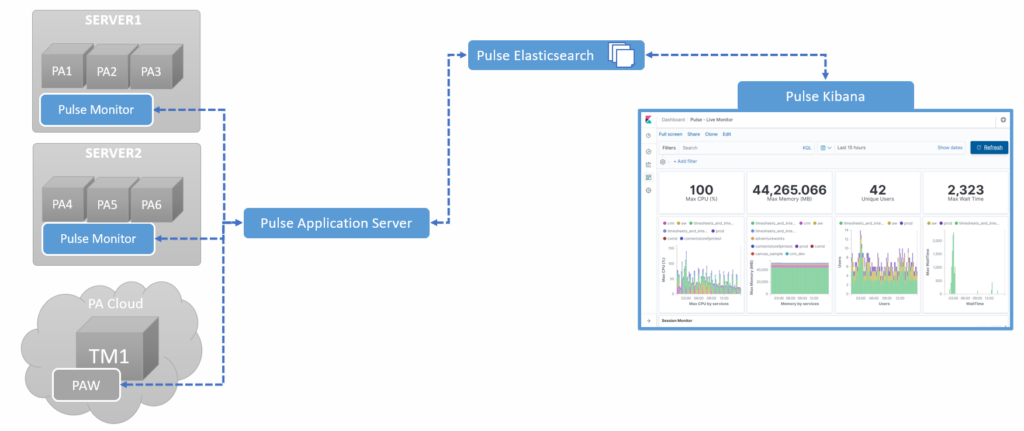Click the 44,265.066 Max Memory metric
Screen dimensions: 1024x431
(x=789, y=192)
